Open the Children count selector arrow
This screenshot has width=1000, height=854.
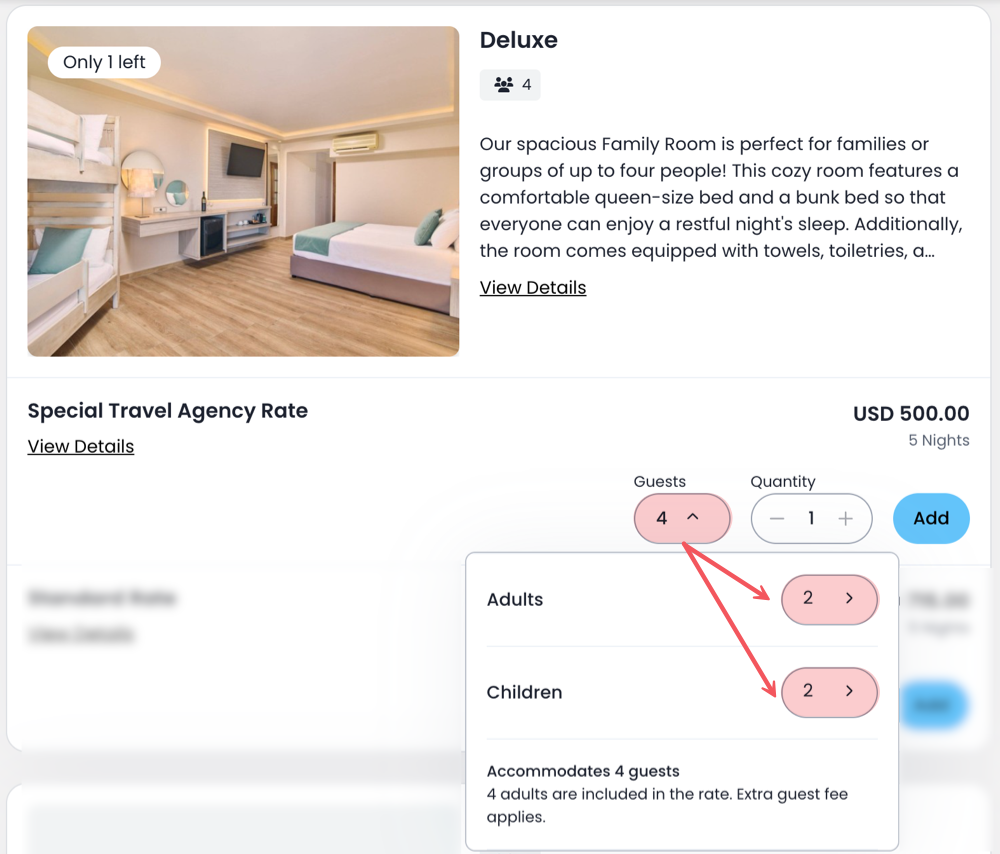(x=849, y=691)
